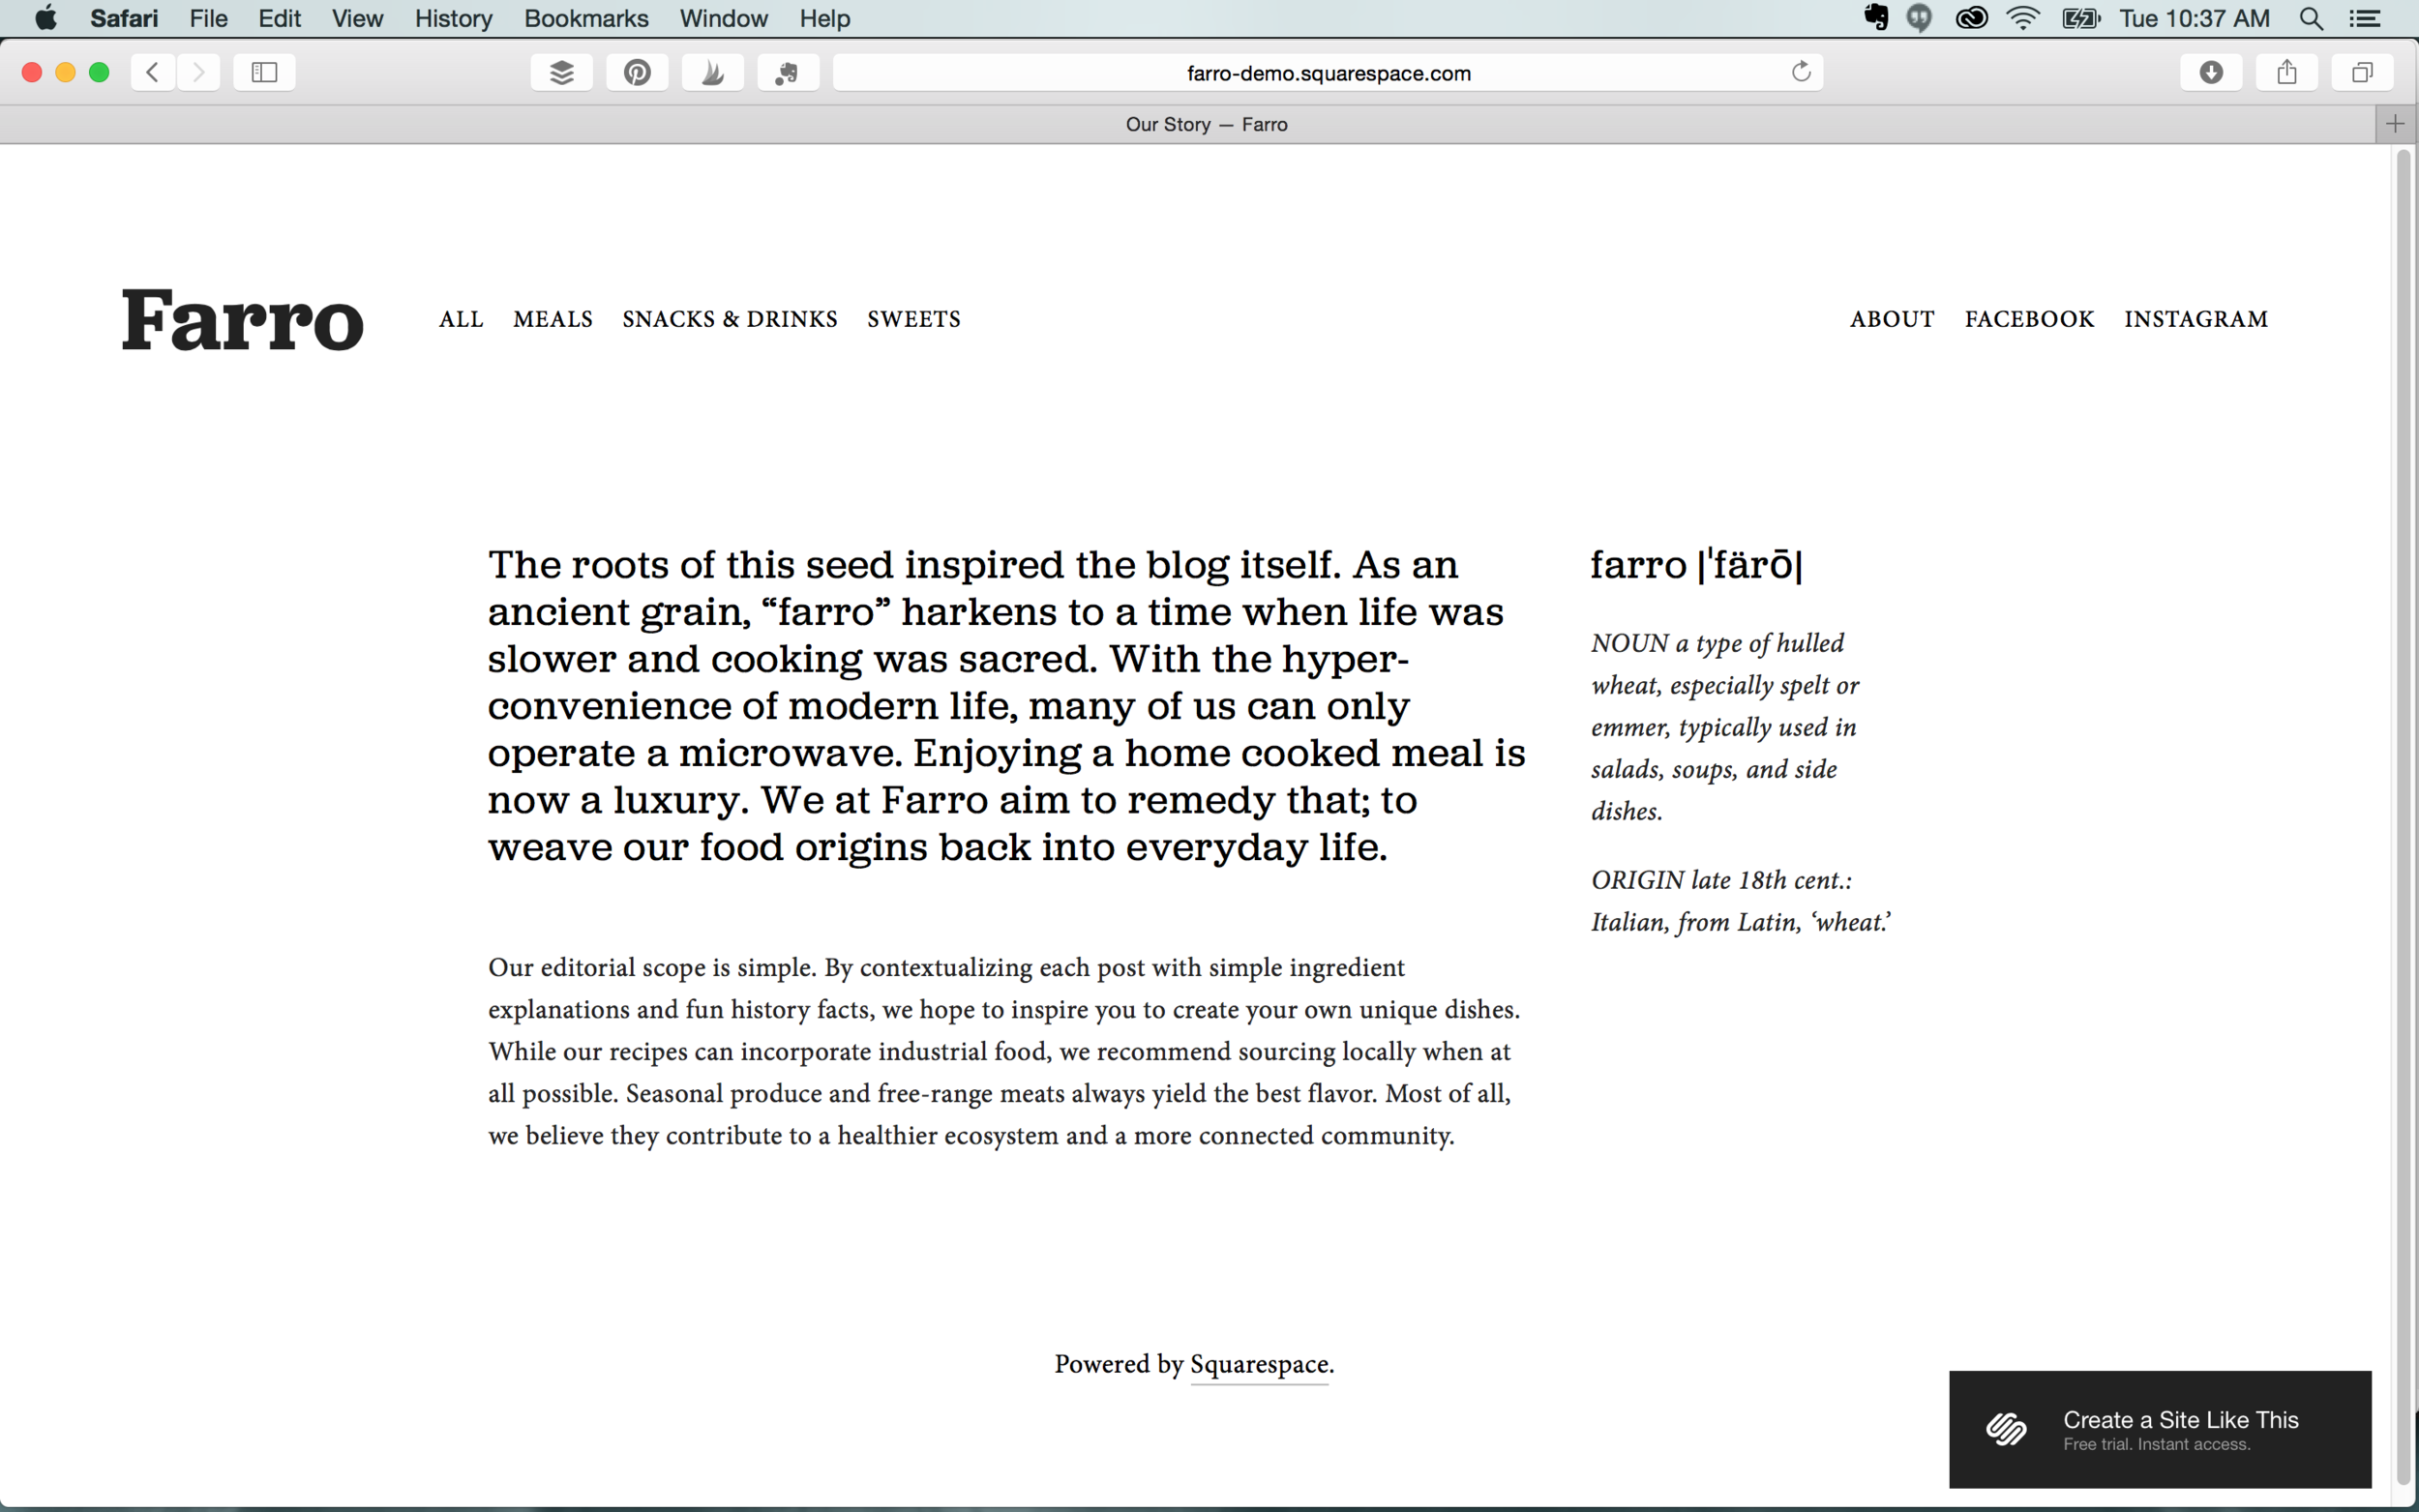Go to the MEALS category

(x=553, y=319)
